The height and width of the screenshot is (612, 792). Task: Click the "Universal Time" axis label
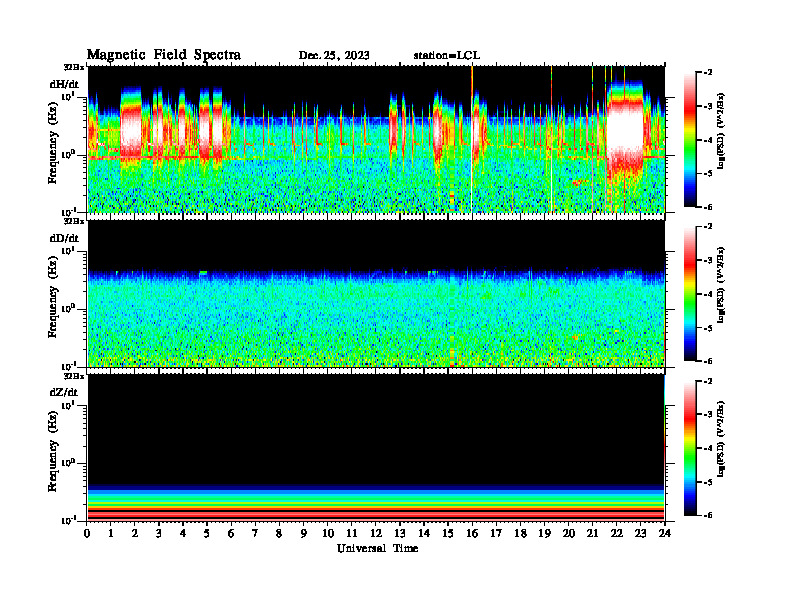point(377,548)
